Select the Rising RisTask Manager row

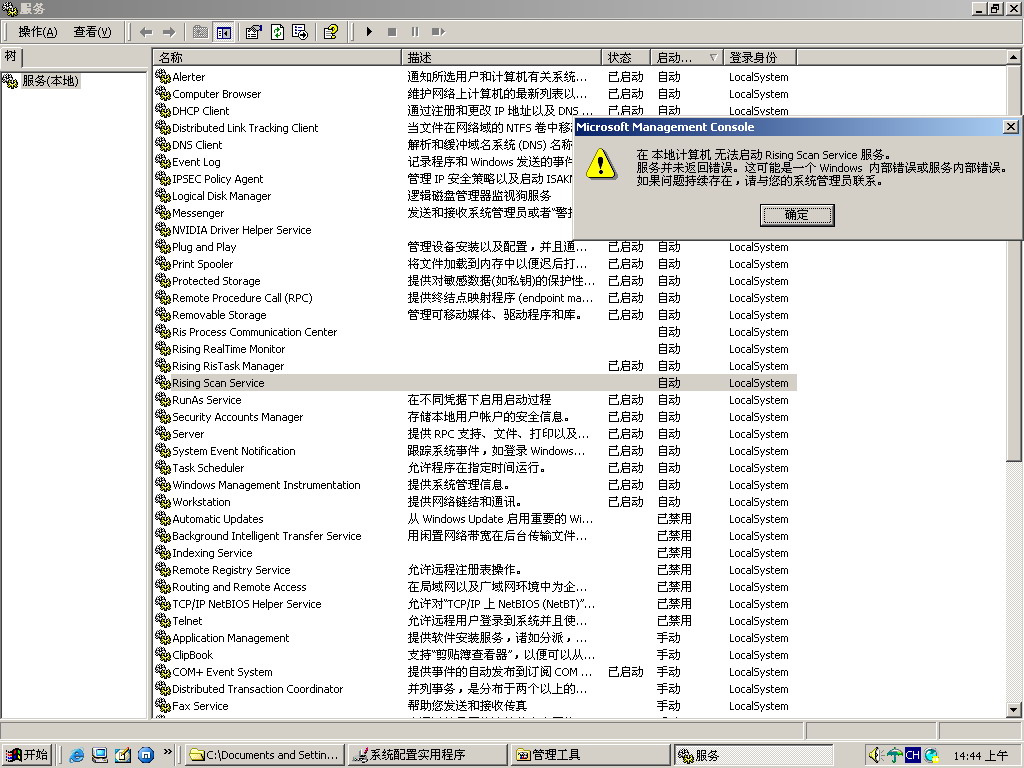click(475, 366)
